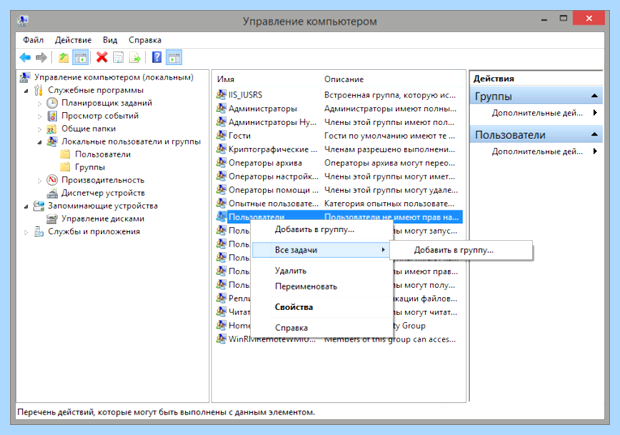Toggle the Show/Hide console tree icon
Image resolution: width=620 pixels, height=435 pixels.
click(x=81, y=58)
